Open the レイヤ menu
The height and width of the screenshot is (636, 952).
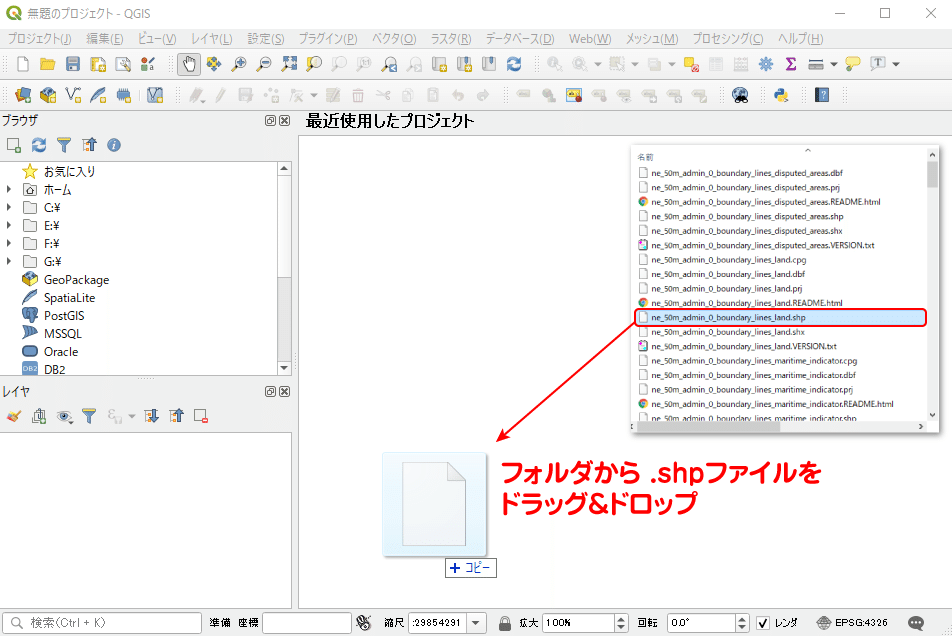click(x=211, y=39)
